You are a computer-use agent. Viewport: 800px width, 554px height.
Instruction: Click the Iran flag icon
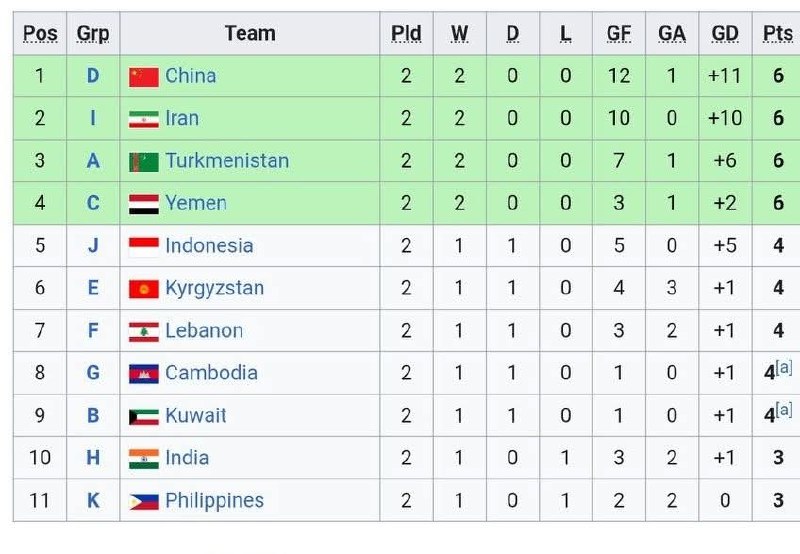(143, 119)
